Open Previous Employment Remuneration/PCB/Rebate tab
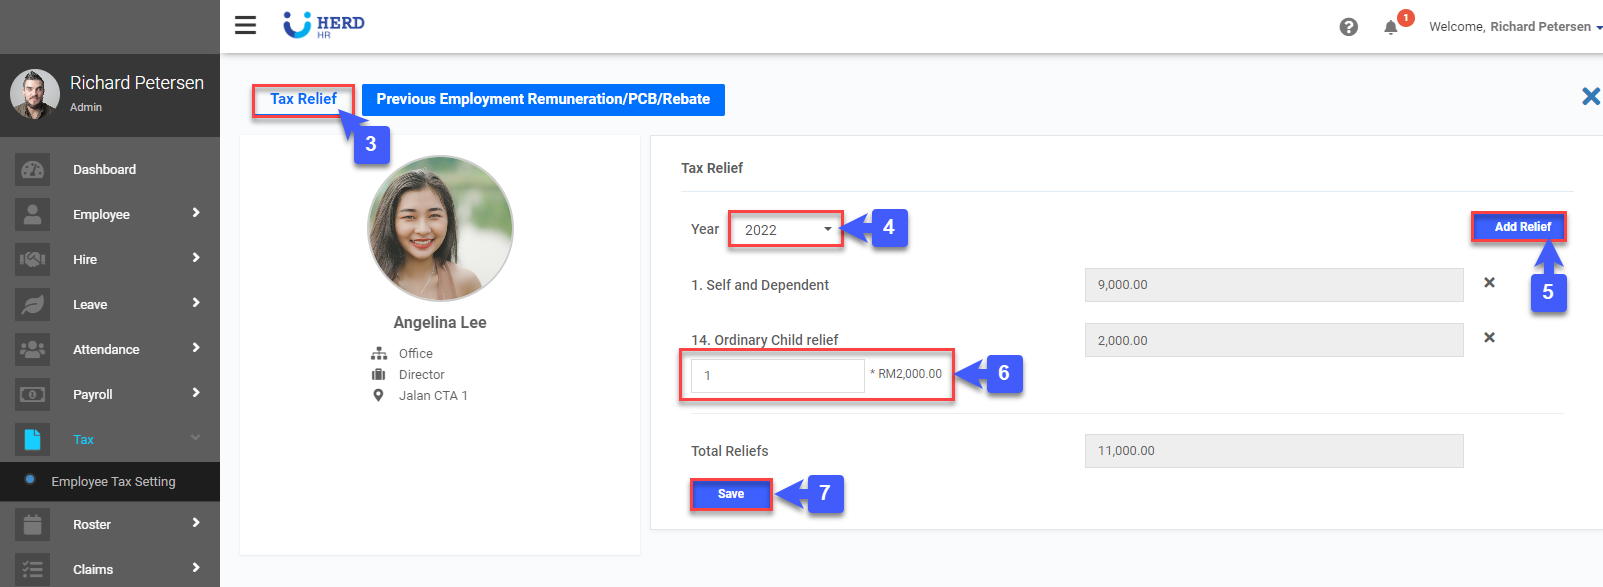 coord(543,99)
